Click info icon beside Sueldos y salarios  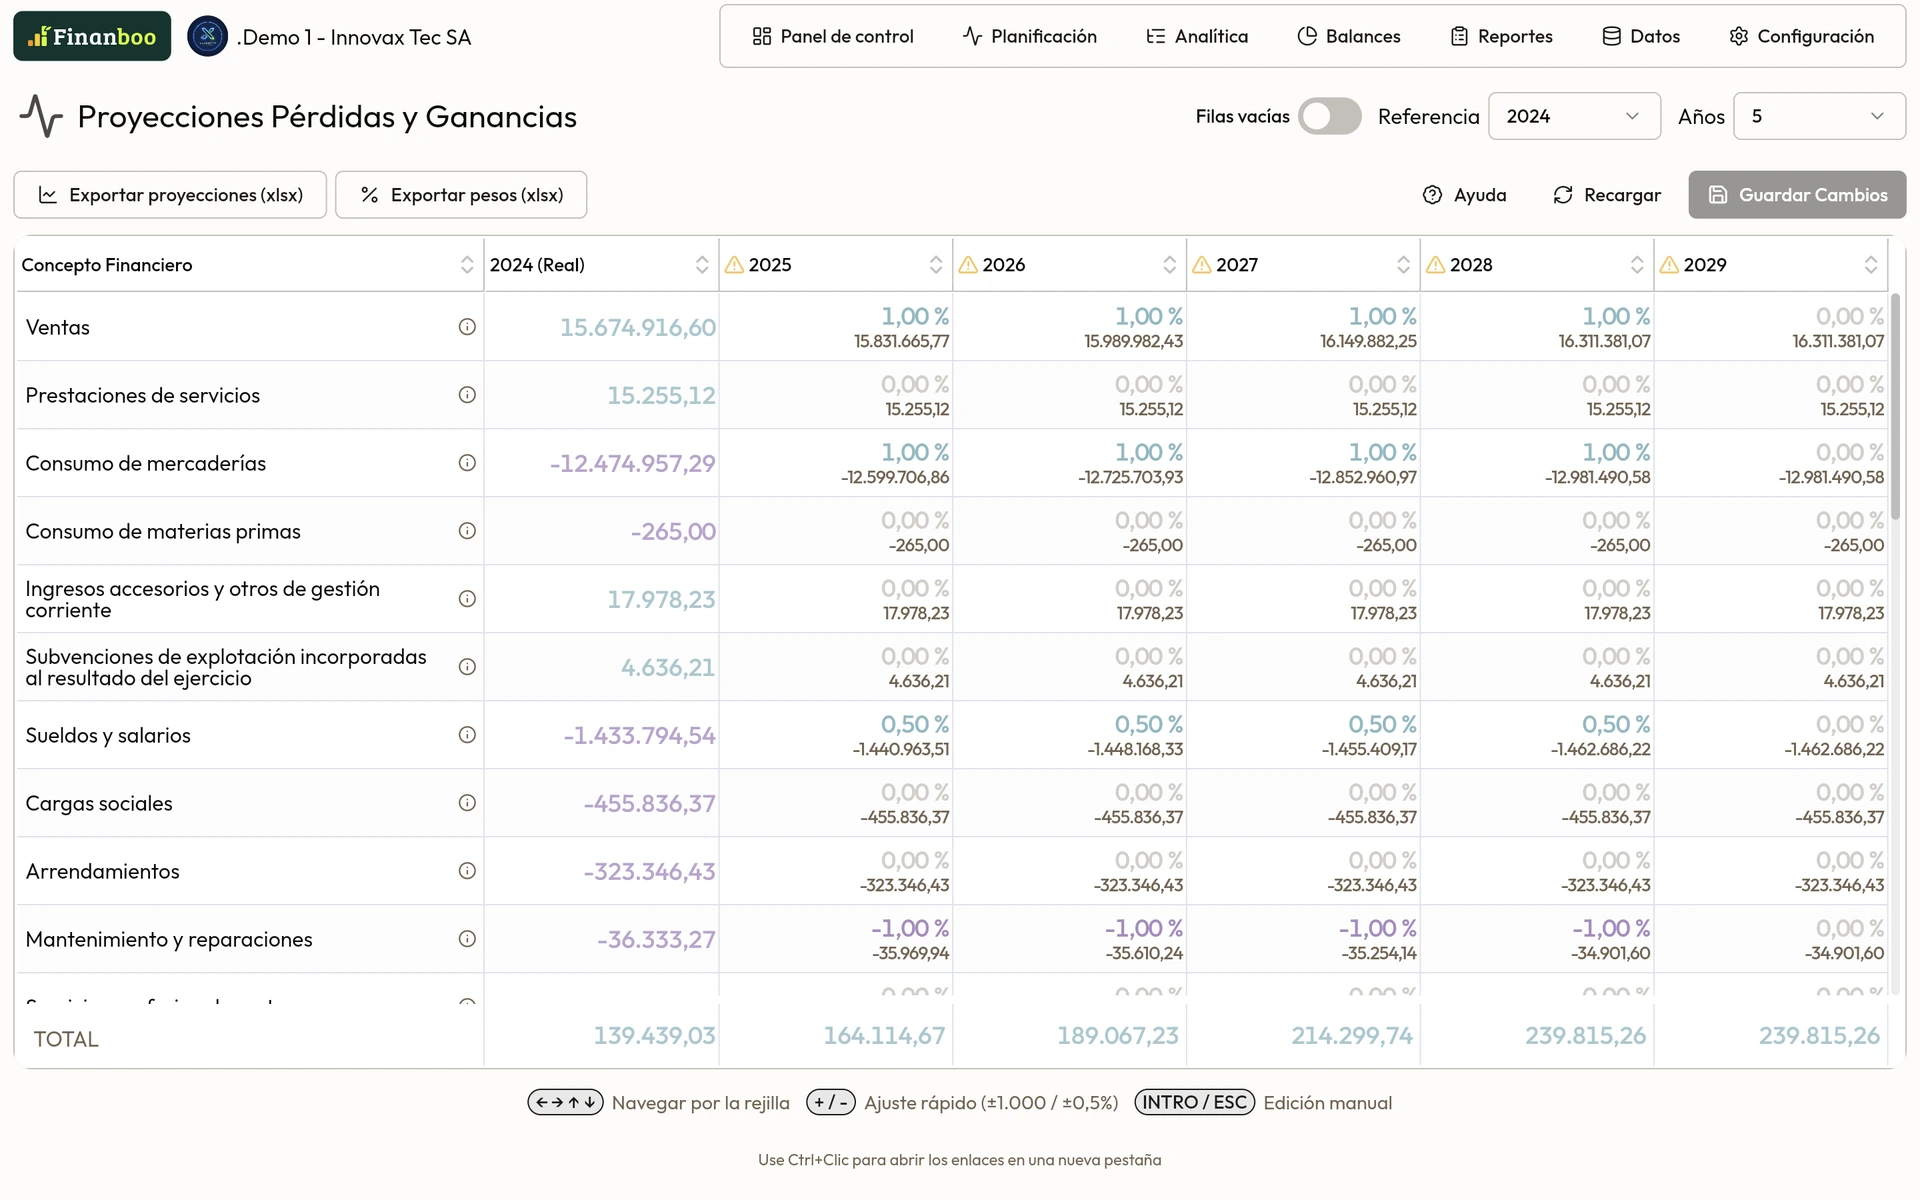point(467,735)
